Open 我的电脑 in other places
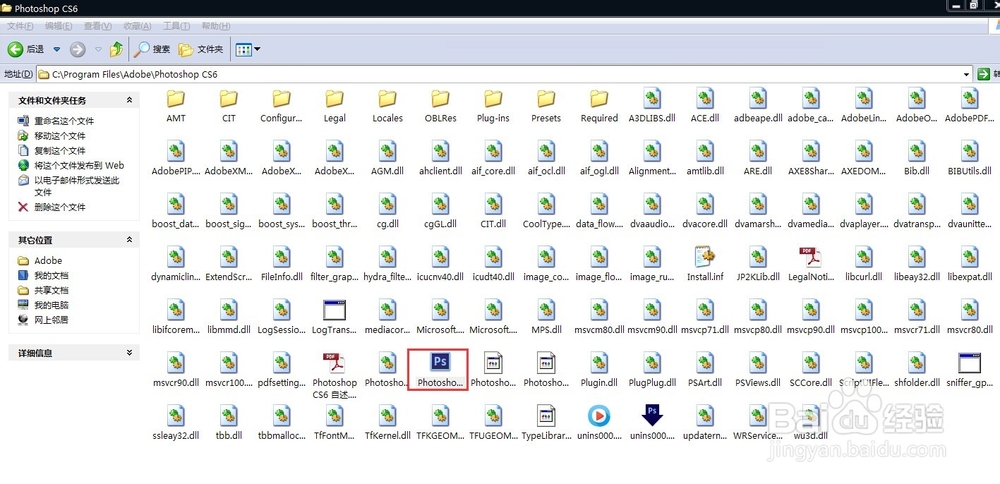Screen dimensions: 1000x484 (51, 305)
